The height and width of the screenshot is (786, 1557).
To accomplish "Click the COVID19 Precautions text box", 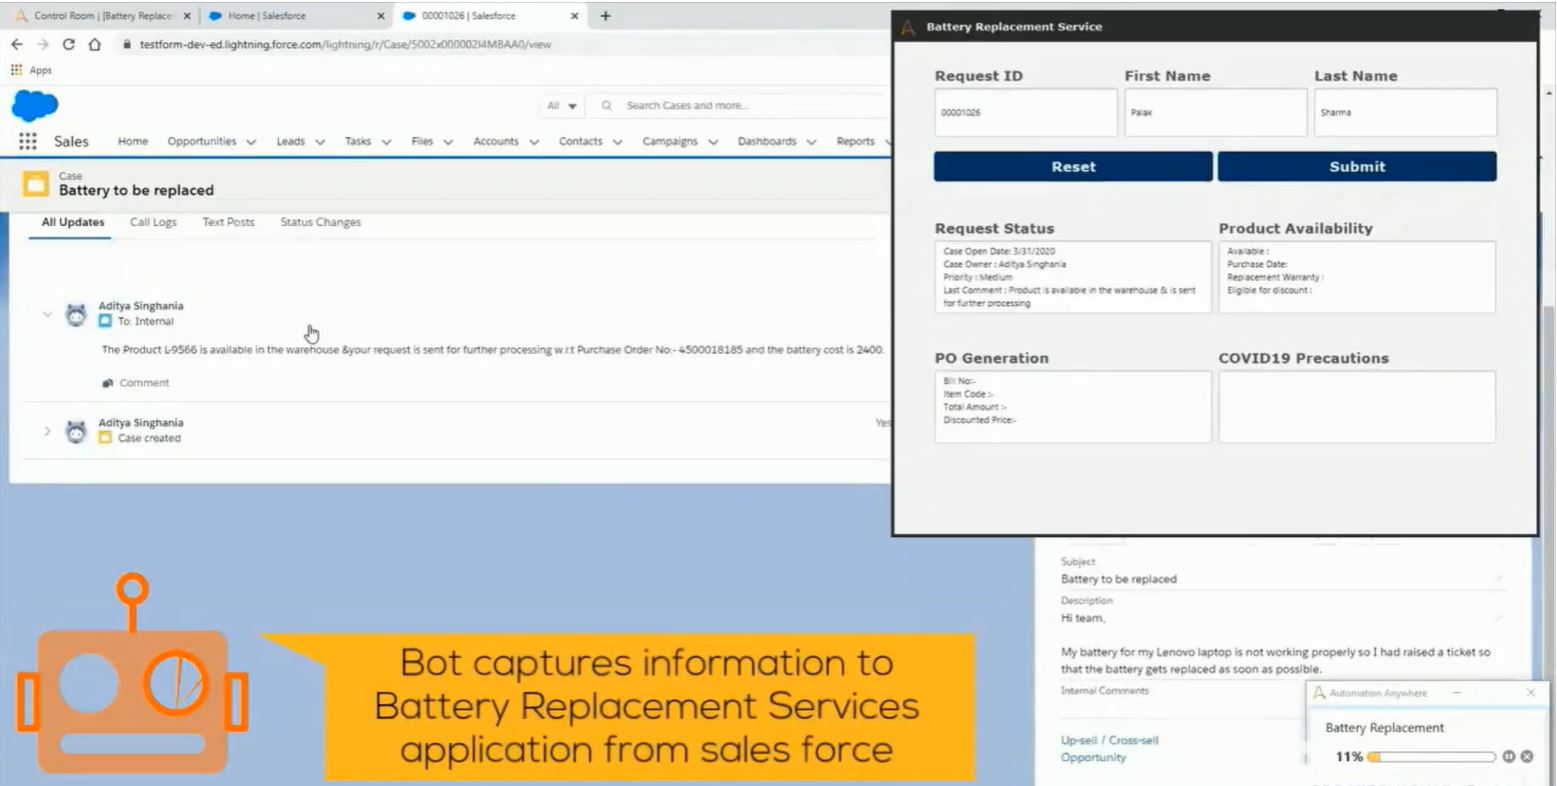I will pyautogui.click(x=1357, y=407).
